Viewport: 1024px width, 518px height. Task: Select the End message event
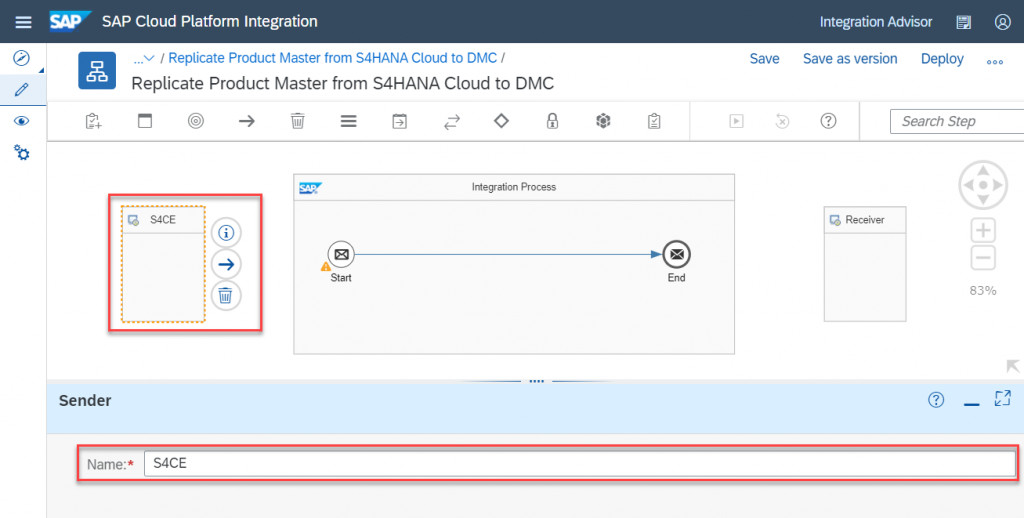pos(677,254)
